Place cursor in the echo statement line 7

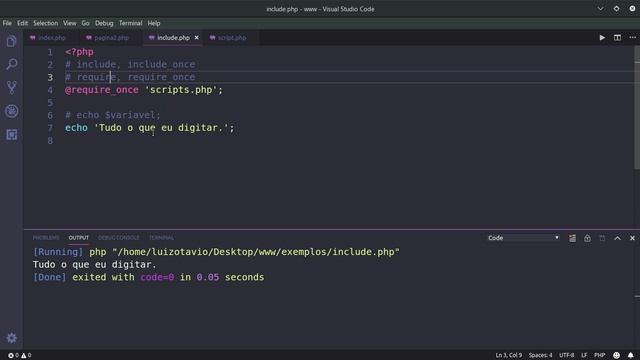click(149, 128)
